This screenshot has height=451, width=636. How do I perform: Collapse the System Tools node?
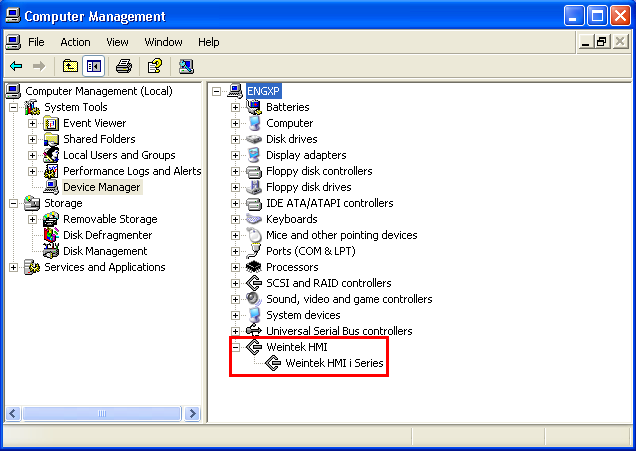(x=13, y=107)
